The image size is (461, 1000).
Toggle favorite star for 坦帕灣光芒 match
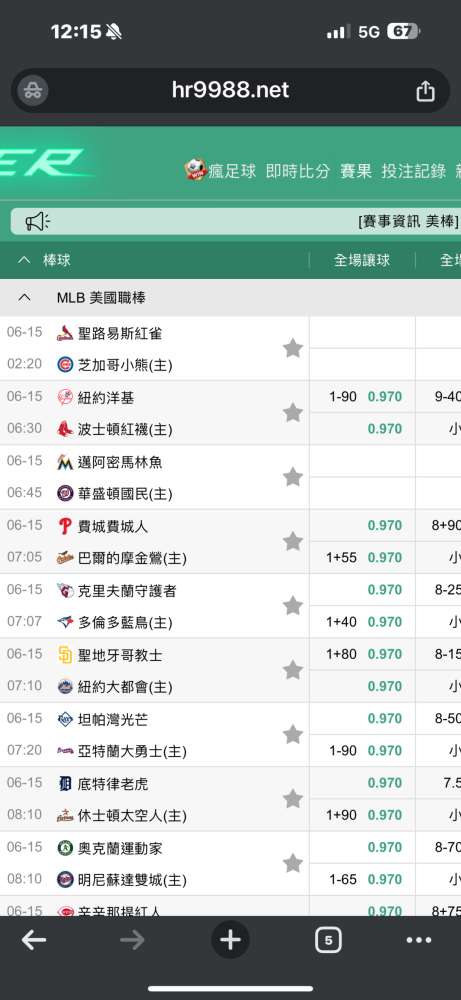pyautogui.click(x=293, y=735)
